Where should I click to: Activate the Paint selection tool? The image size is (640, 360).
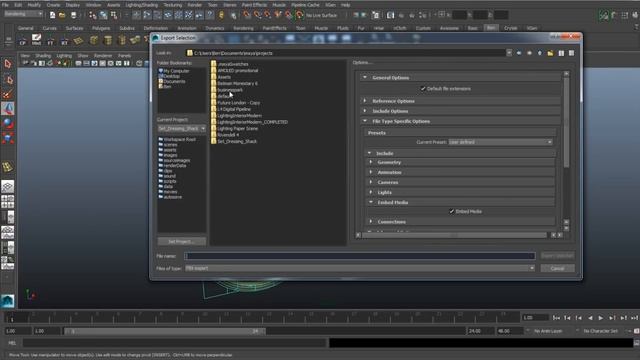(8, 94)
